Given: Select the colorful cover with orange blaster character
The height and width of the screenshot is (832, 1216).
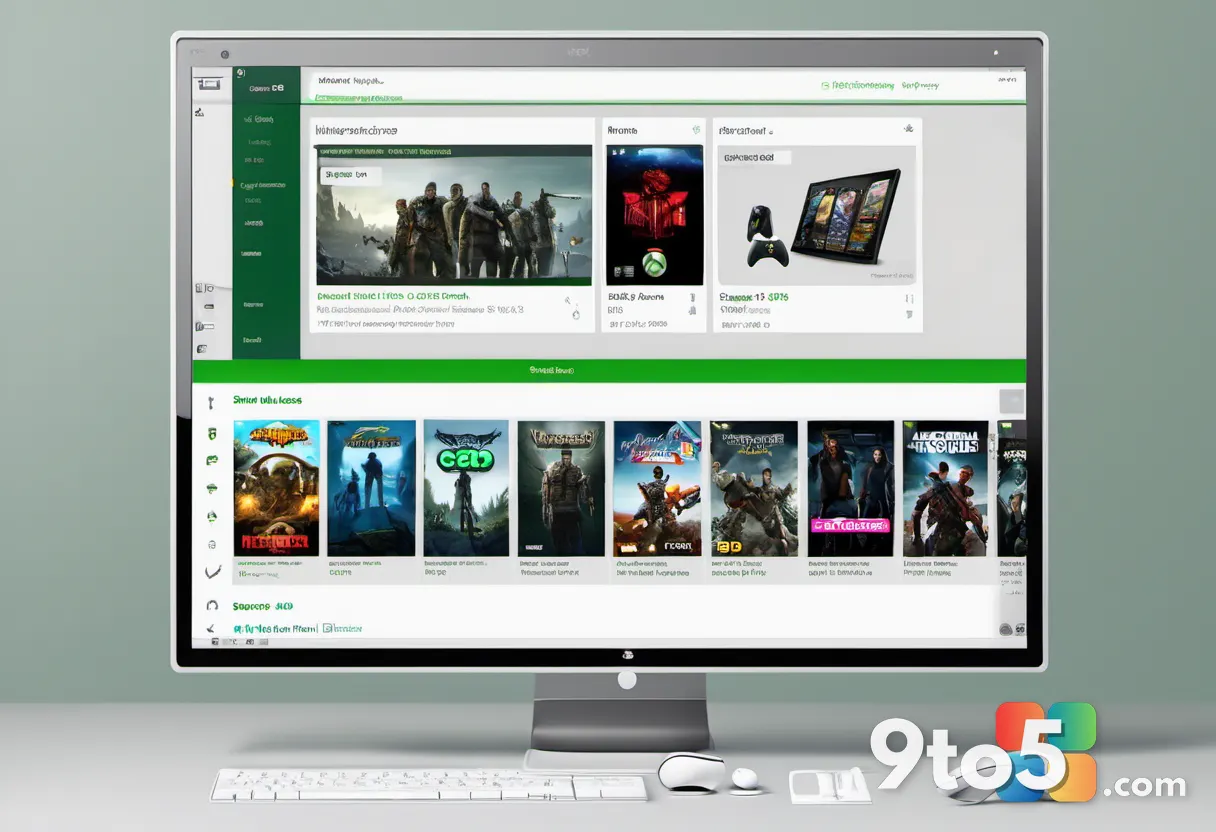Looking at the screenshot, I should click(x=657, y=488).
